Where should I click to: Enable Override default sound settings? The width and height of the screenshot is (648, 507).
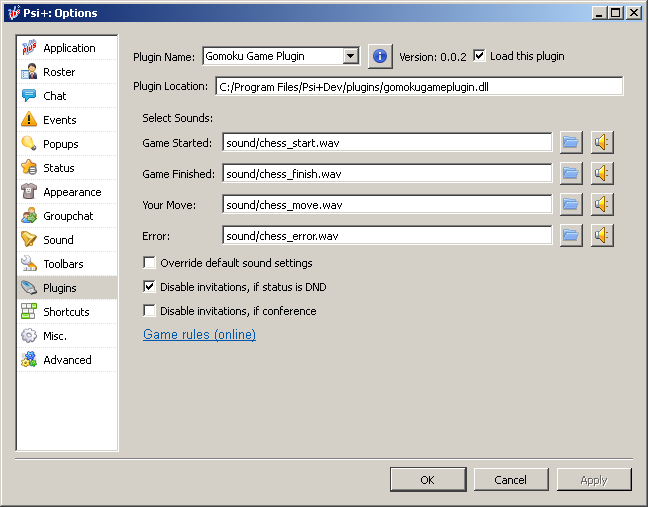click(x=150, y=263)
